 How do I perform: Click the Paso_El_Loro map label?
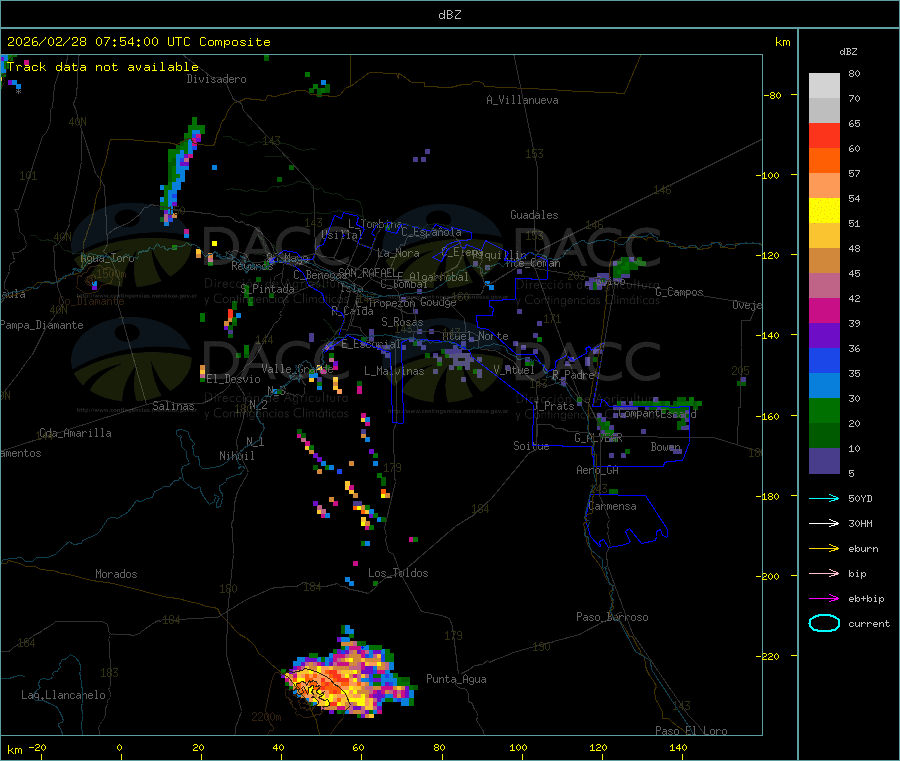(692, 731)
